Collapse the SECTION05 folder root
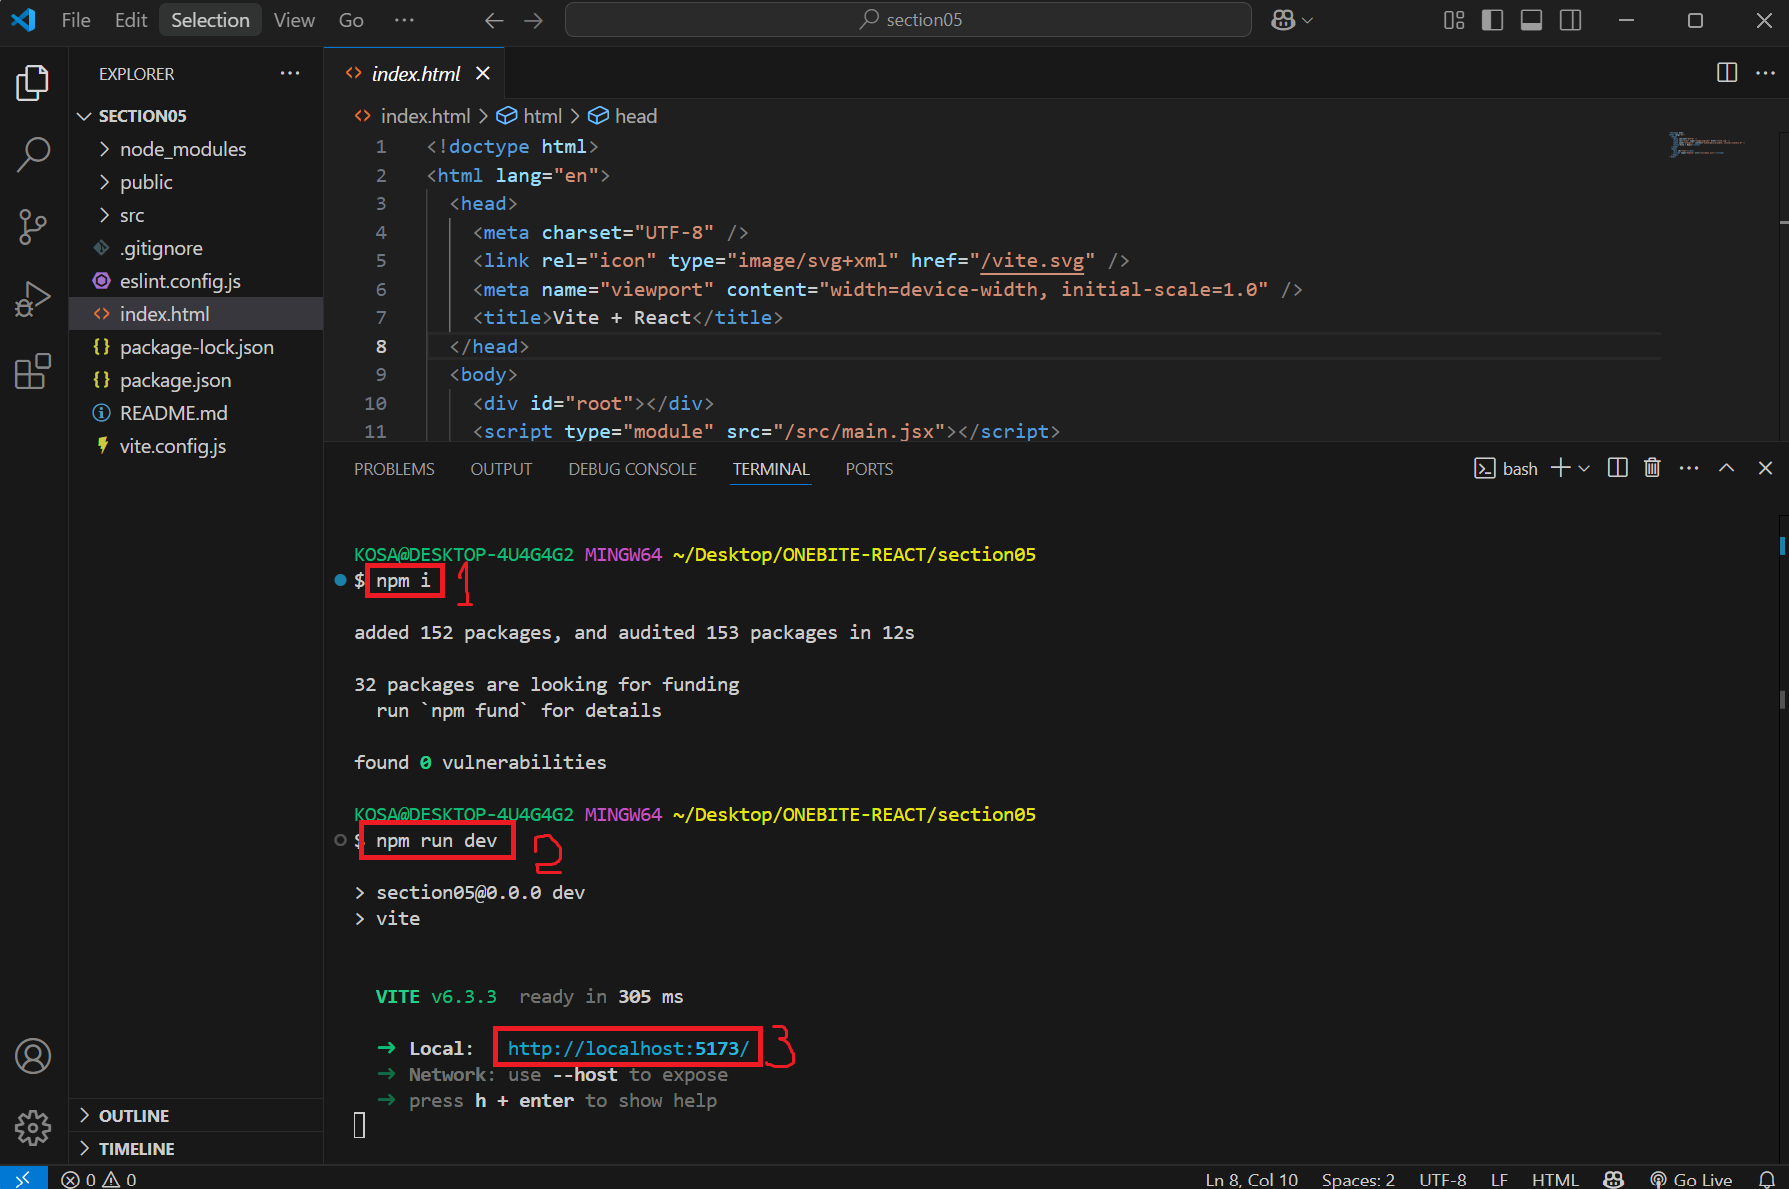This screenshot has width=1789, height=1189. (x=196, y=116)
